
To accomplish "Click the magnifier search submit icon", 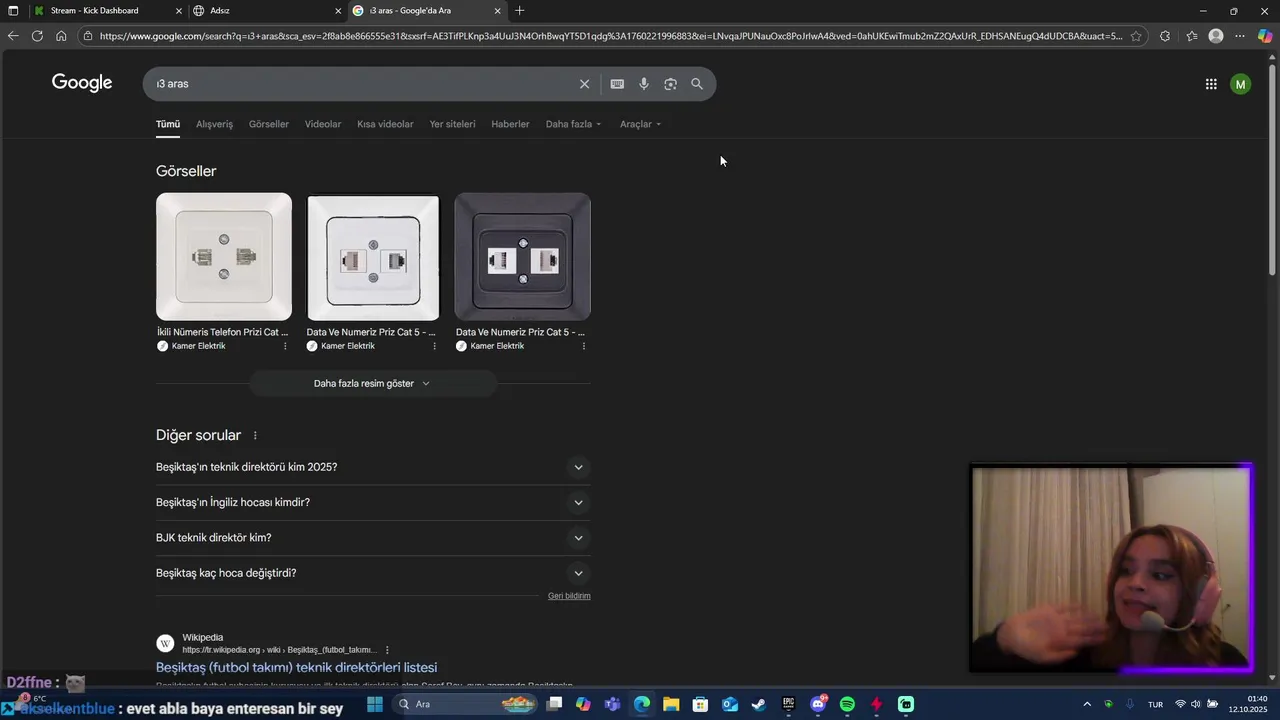I will [697, 84].
